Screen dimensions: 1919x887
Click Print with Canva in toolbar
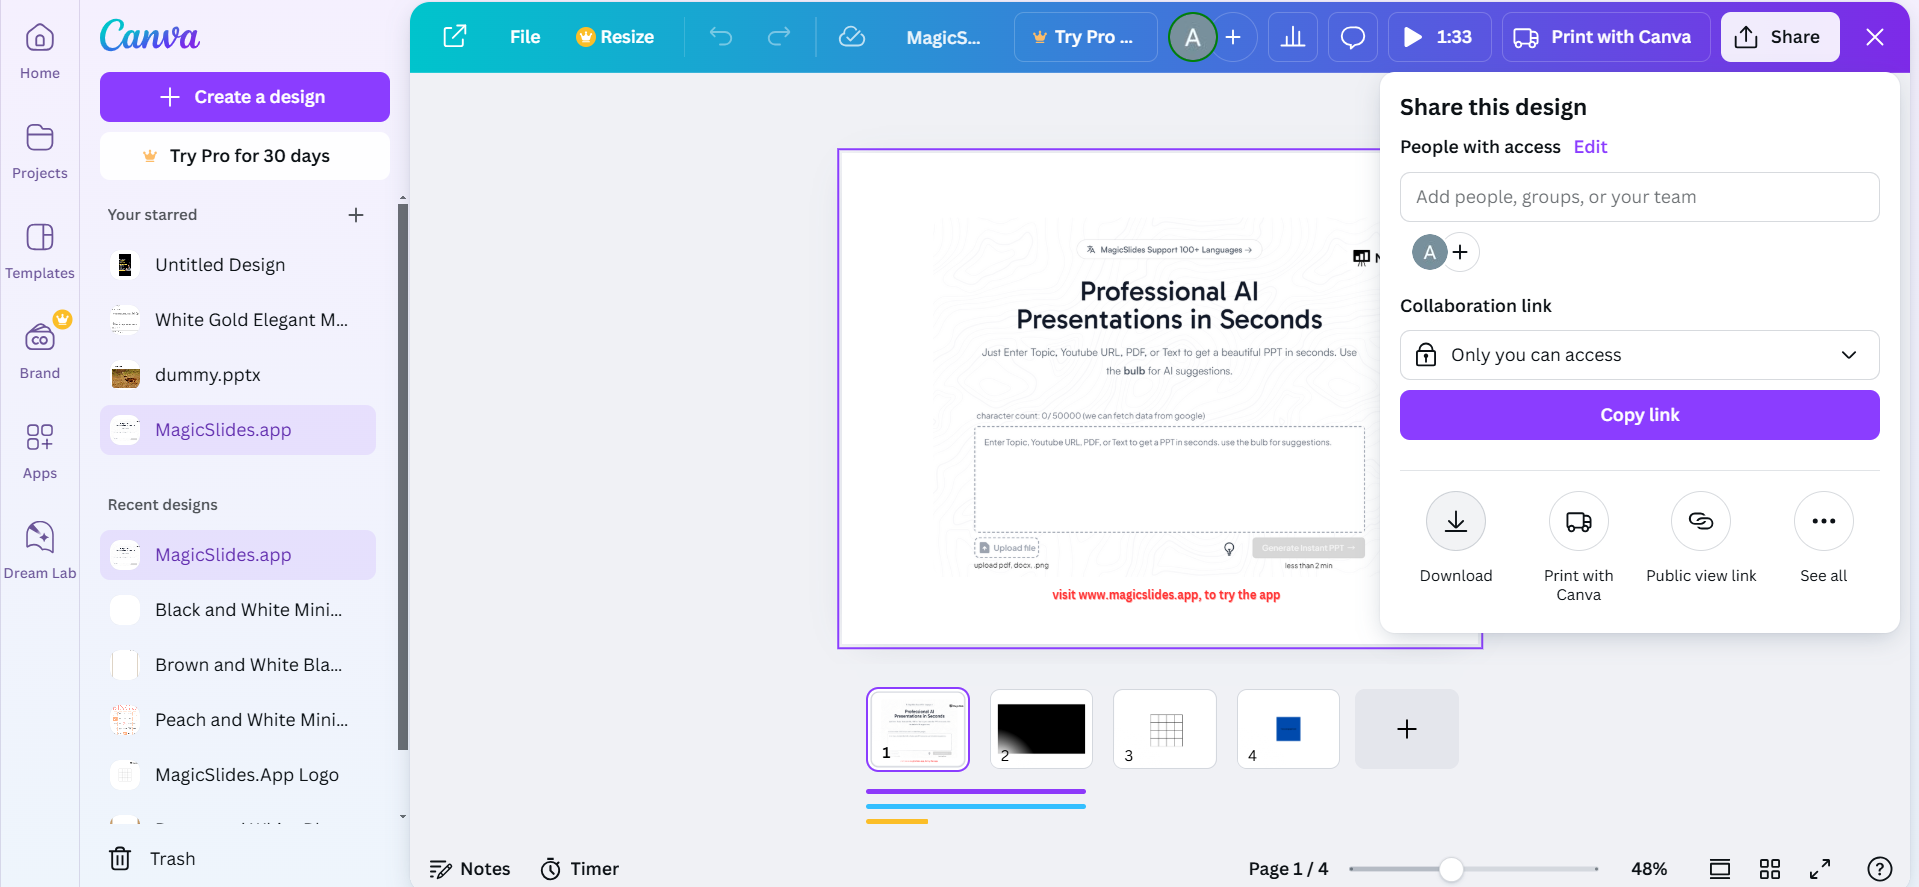[1606, 37]
